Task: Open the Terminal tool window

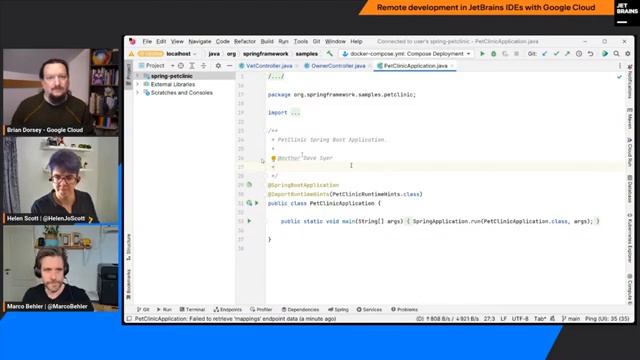Action: (192, 310)
